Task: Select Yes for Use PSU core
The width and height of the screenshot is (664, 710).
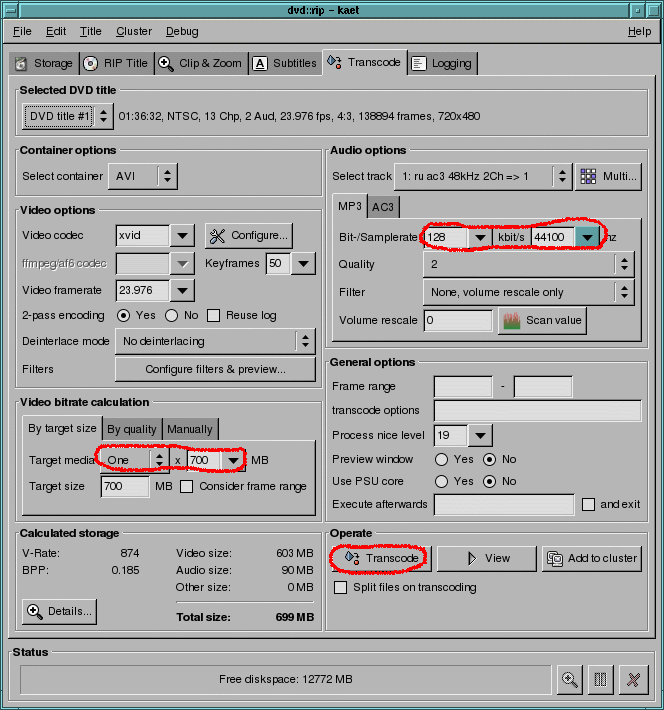Action: point(441,481)
